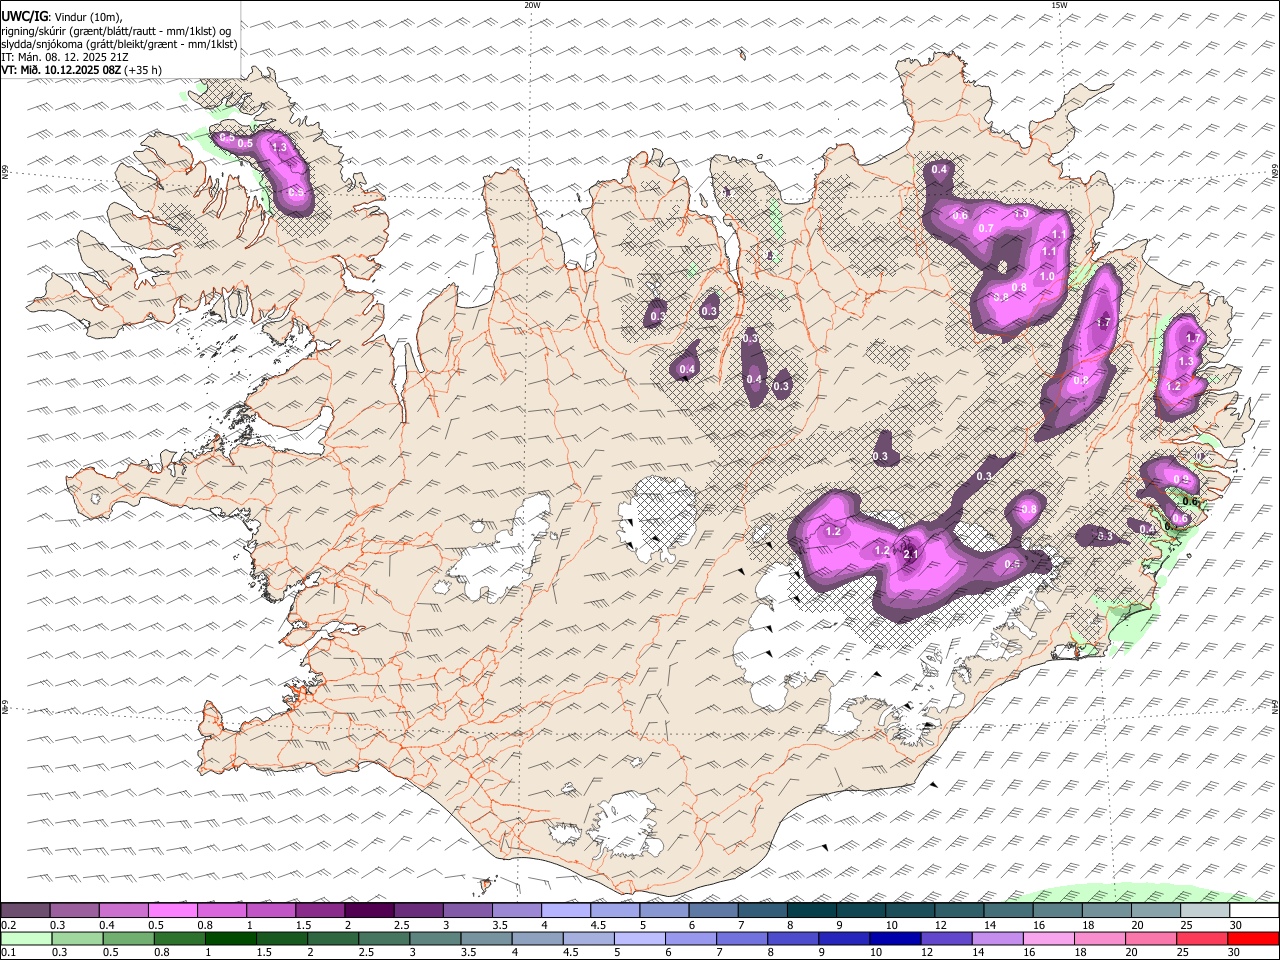Select bright red lower-row swatch above label 30
The image size is (1280, 960).
[x=1253, y=939]
